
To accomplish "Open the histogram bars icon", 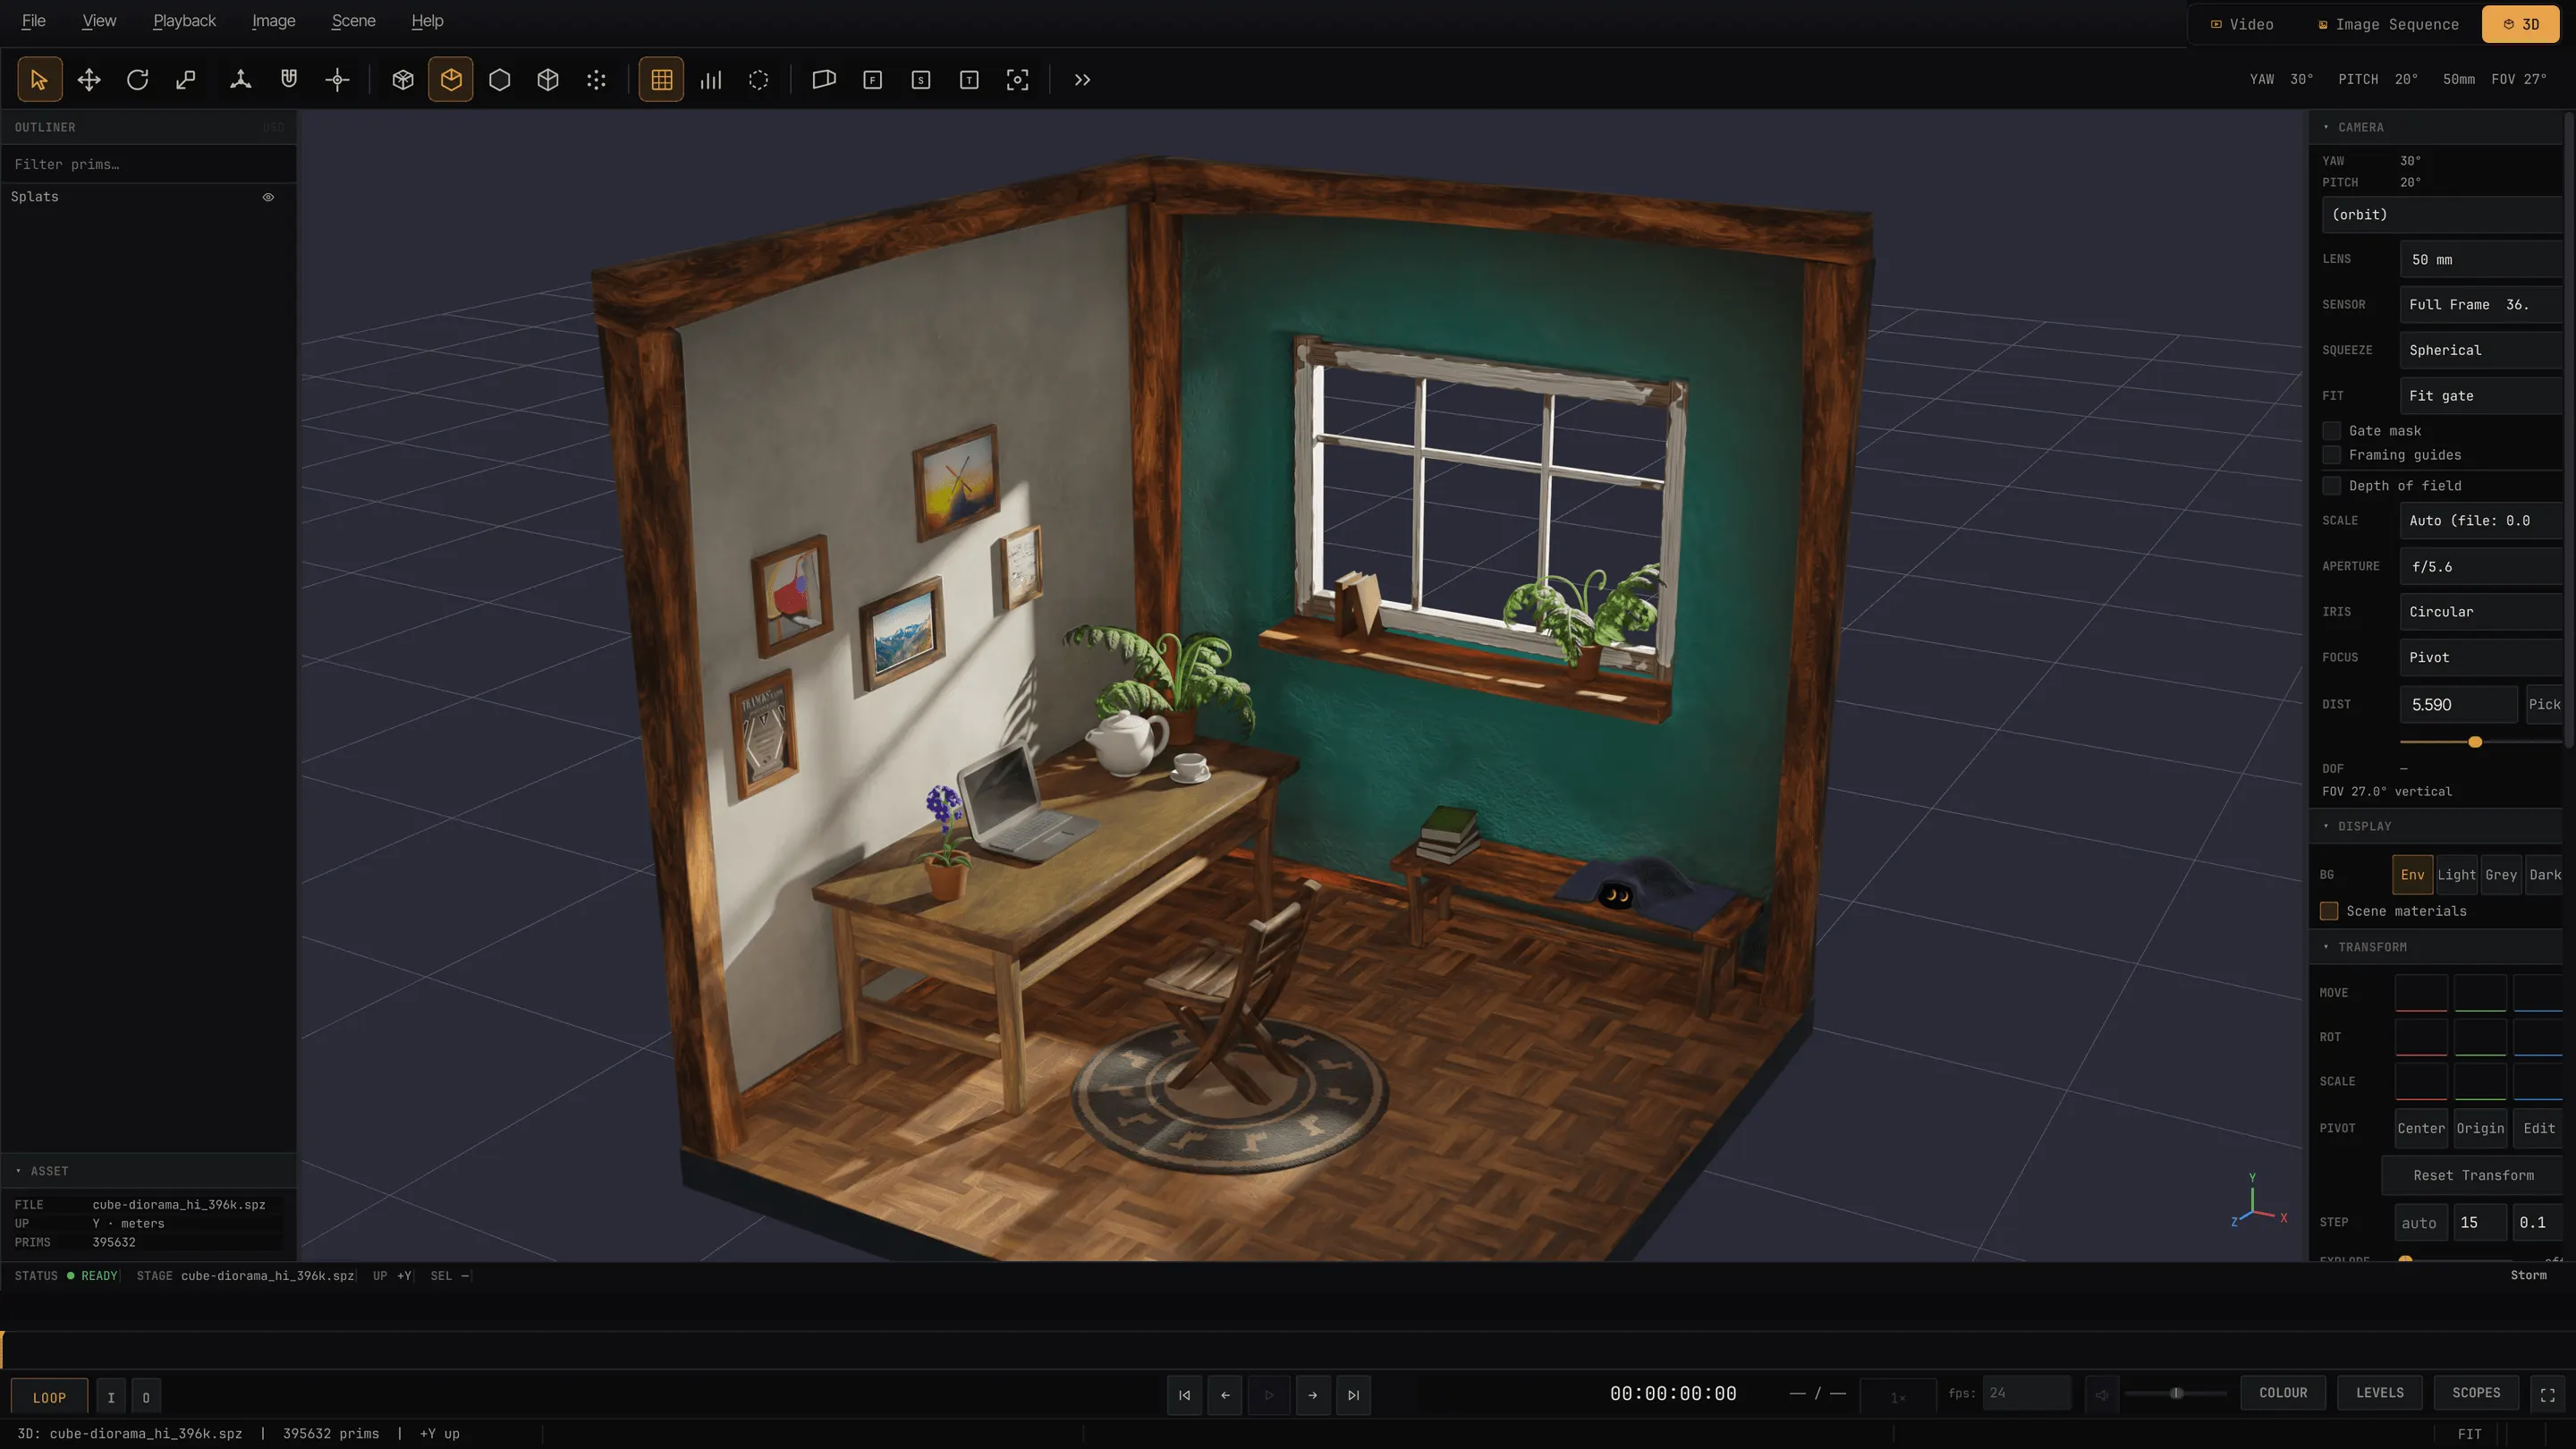I will tap(710, 80).
